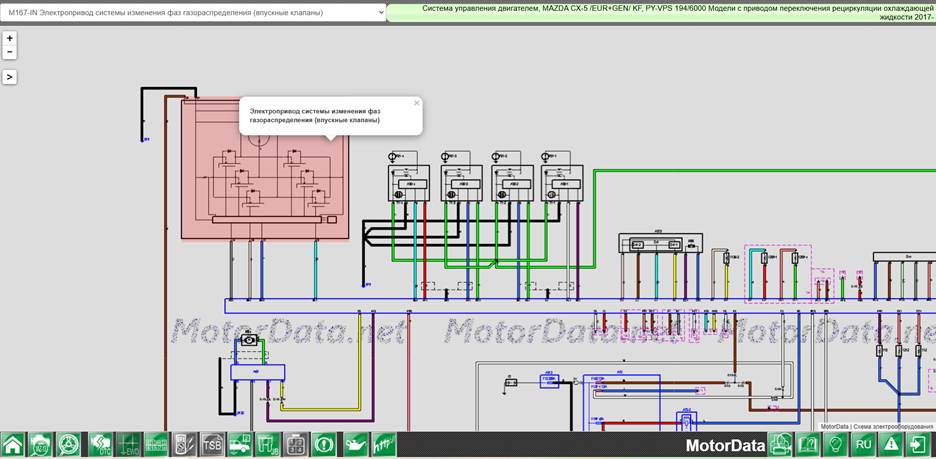This screenshot has width=936, height=459.
Task: Zoom out the diagram with minus button
Action: click(x=10, y=52)
